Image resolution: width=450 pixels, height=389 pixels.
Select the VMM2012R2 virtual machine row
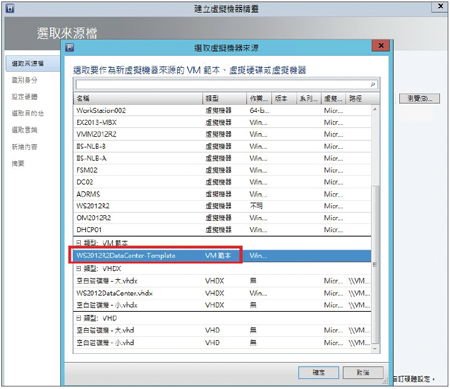click(x=222, y=134)
